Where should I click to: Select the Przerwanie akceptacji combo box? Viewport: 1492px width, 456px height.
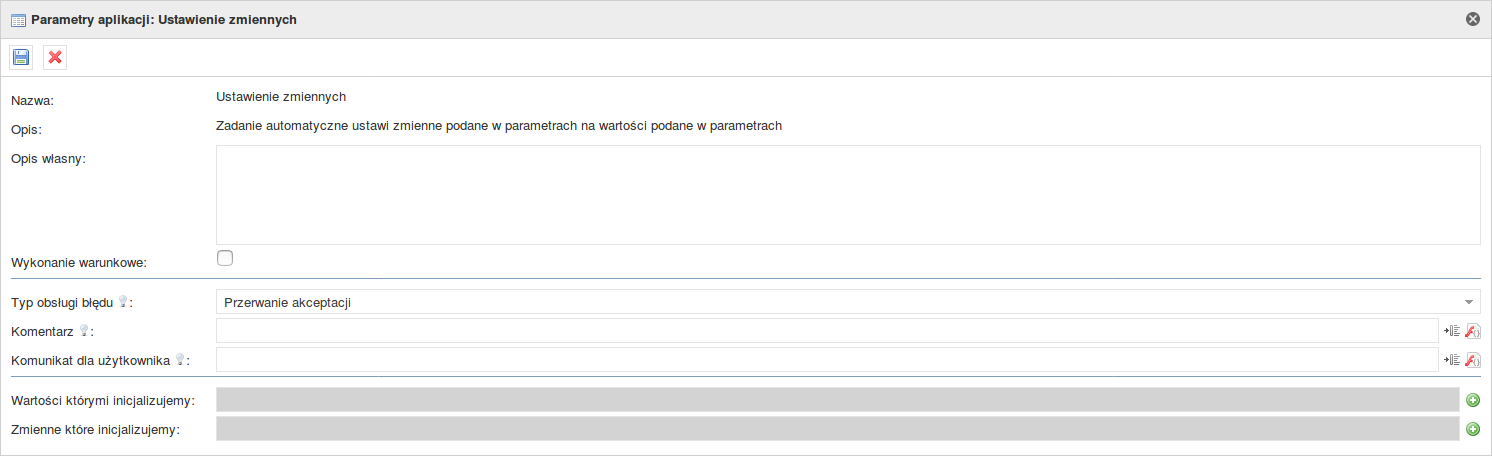tap(848, 302)
